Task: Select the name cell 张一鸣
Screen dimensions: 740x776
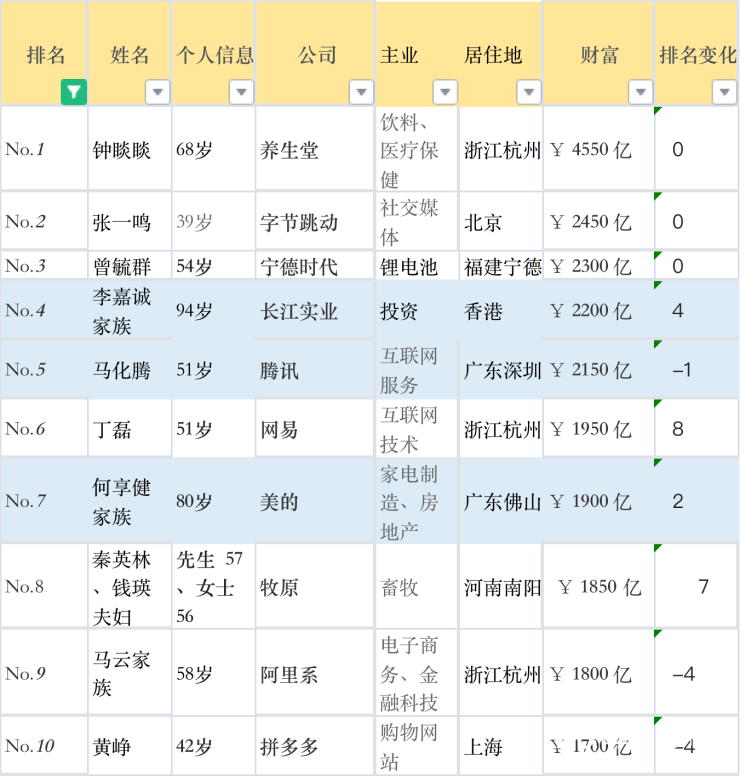Action: click(x=130, y=221)
